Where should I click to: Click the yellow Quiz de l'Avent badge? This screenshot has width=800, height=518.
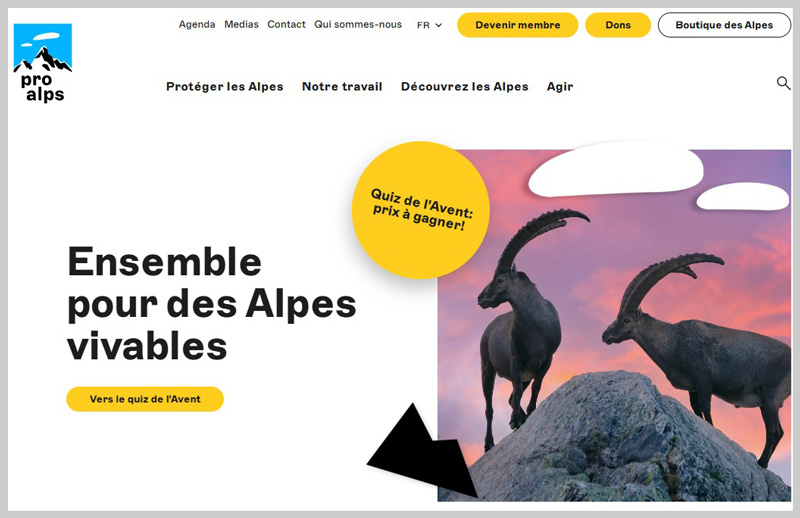click(421, 210)
